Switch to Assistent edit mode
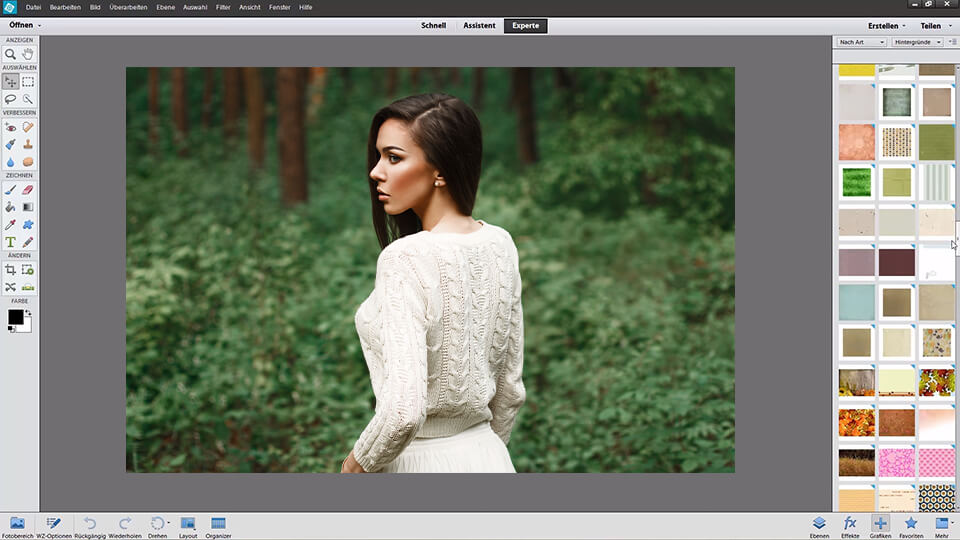This screenshot has height=540, width=960. click(x=479, y=26)
